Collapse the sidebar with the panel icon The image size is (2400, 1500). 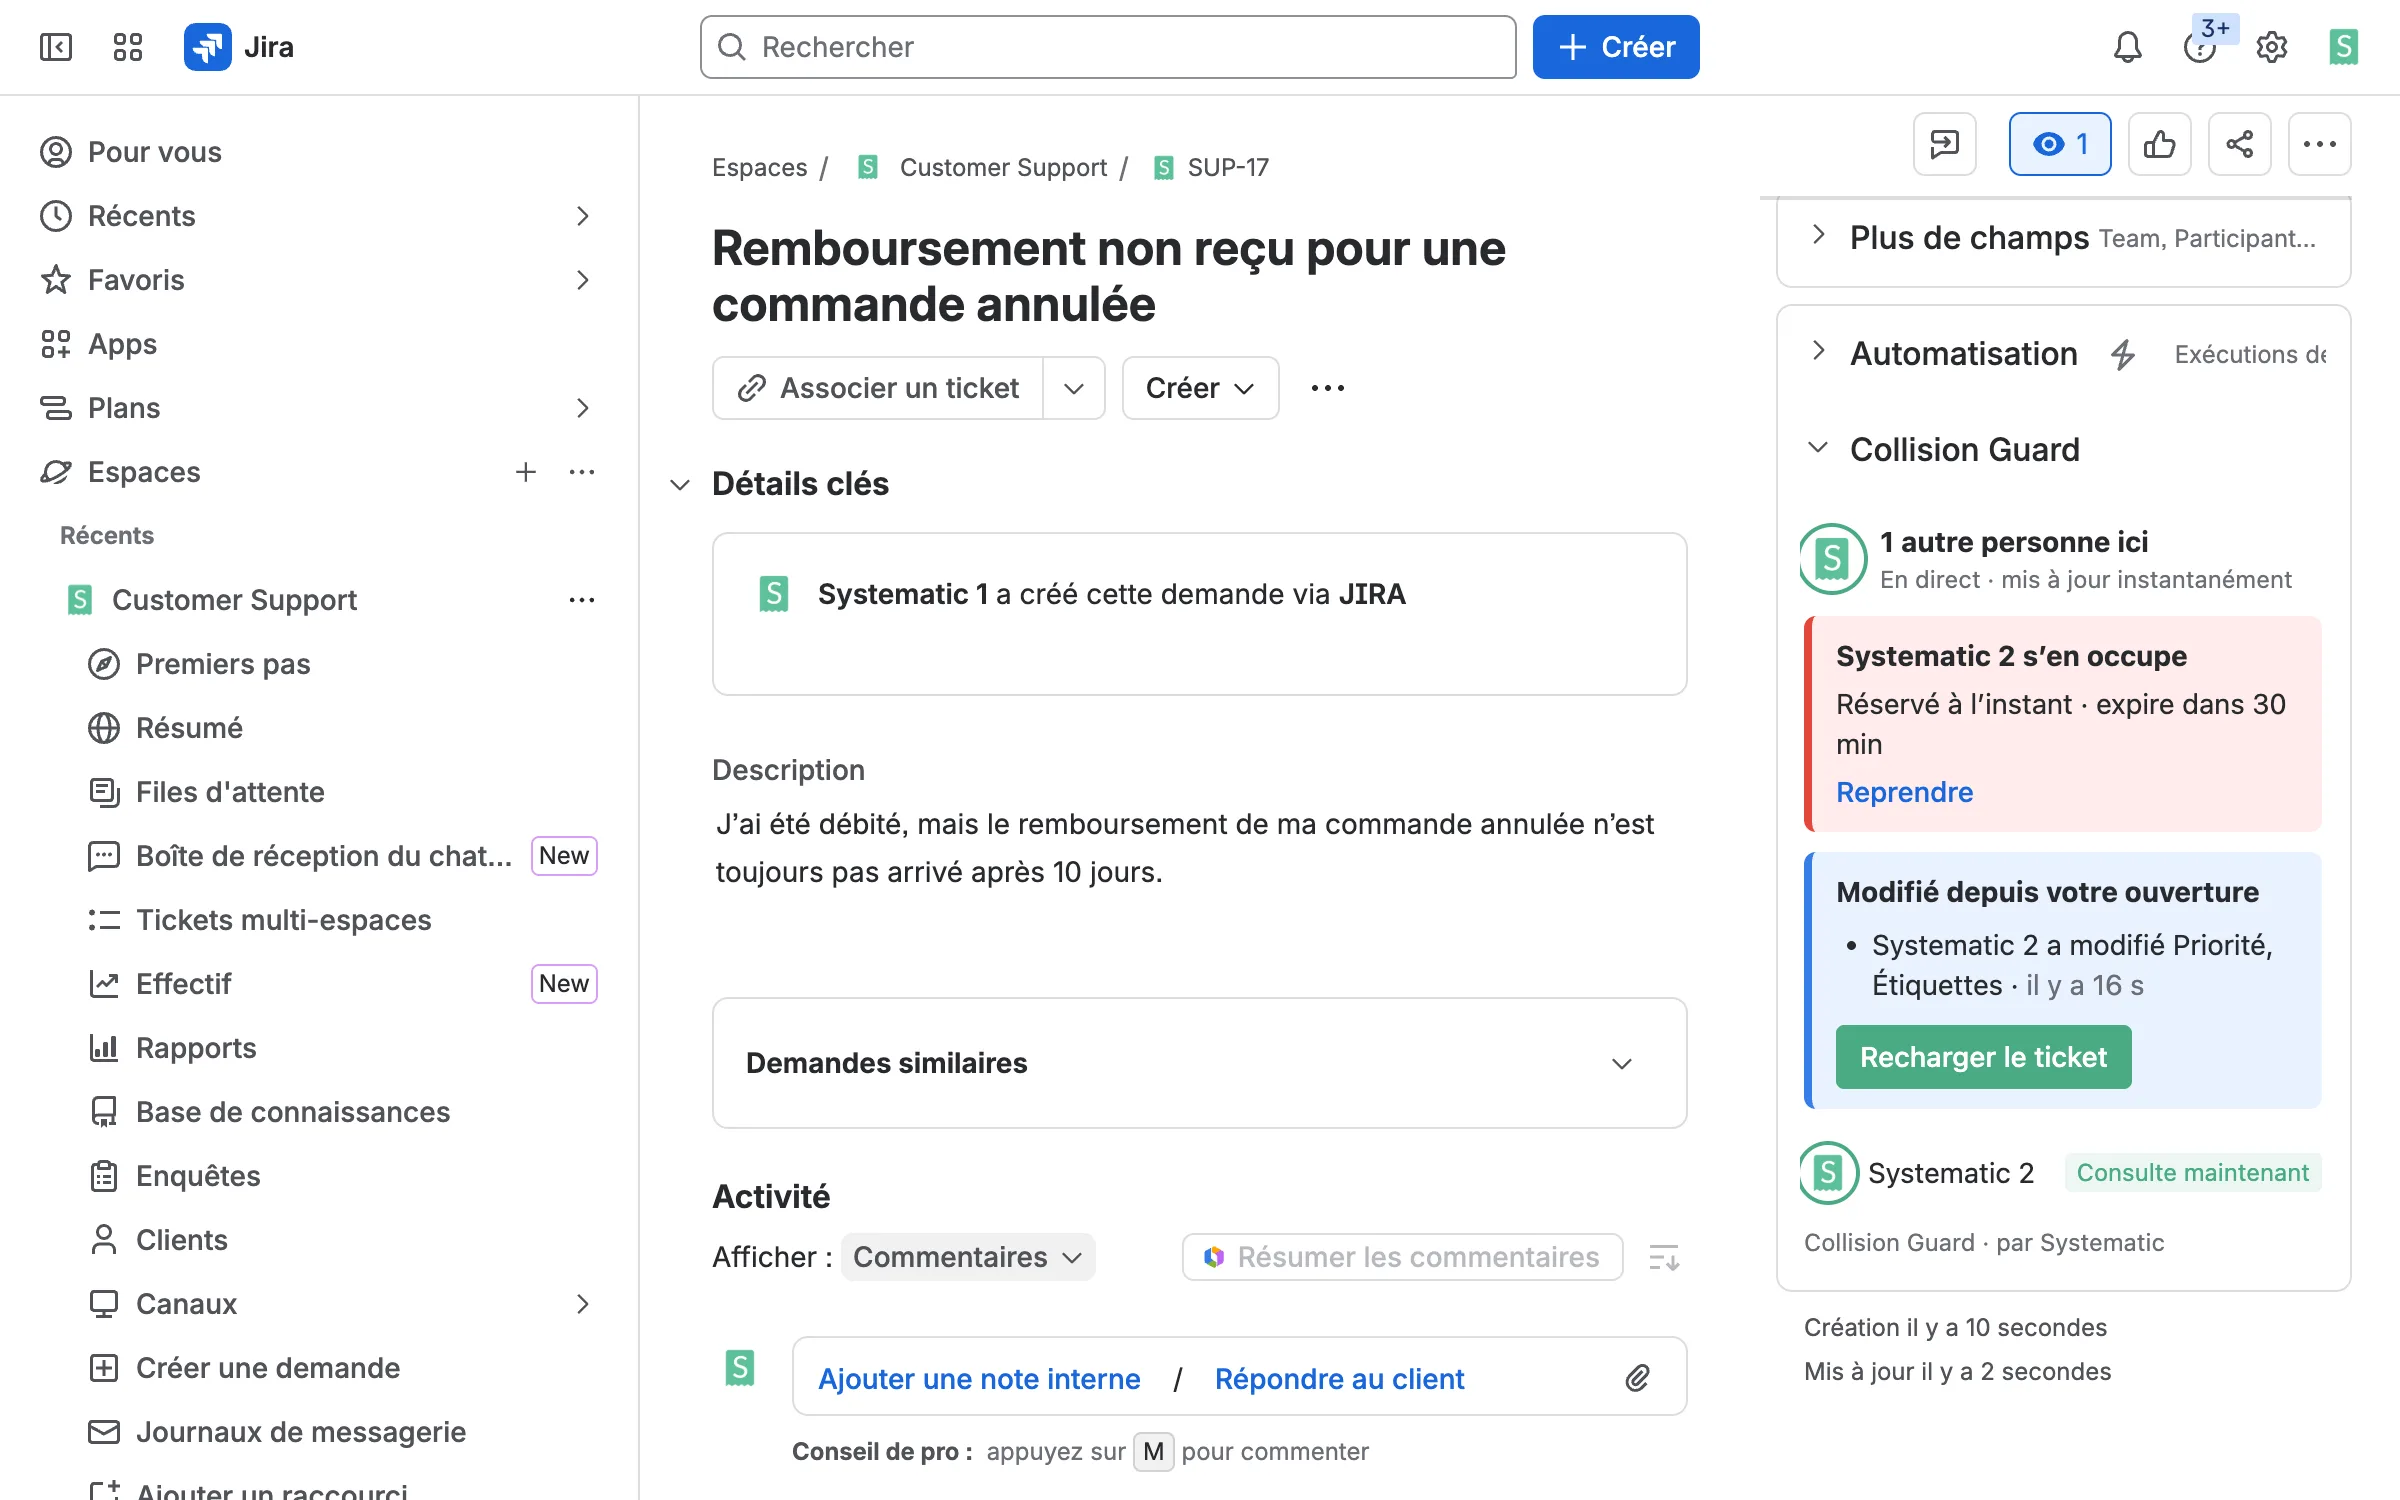[x=56, y=47]
